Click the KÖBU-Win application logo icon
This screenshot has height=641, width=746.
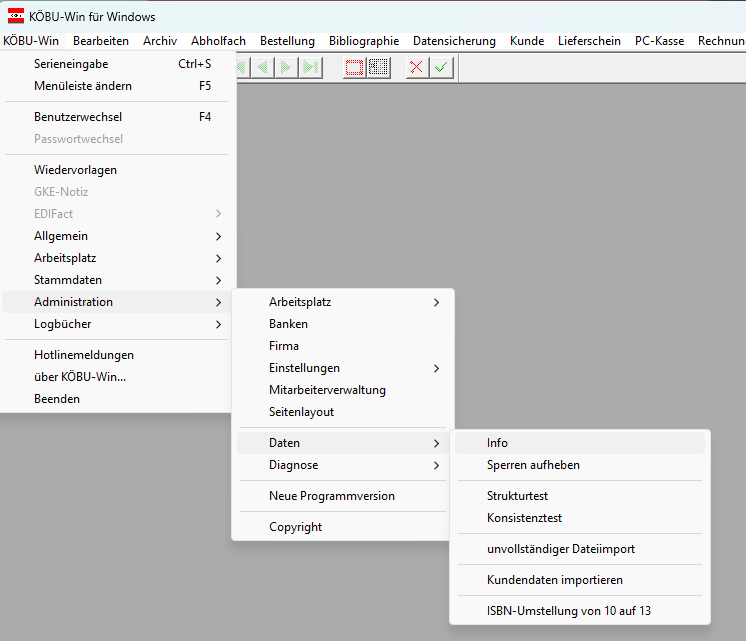(x=16, y=16)
